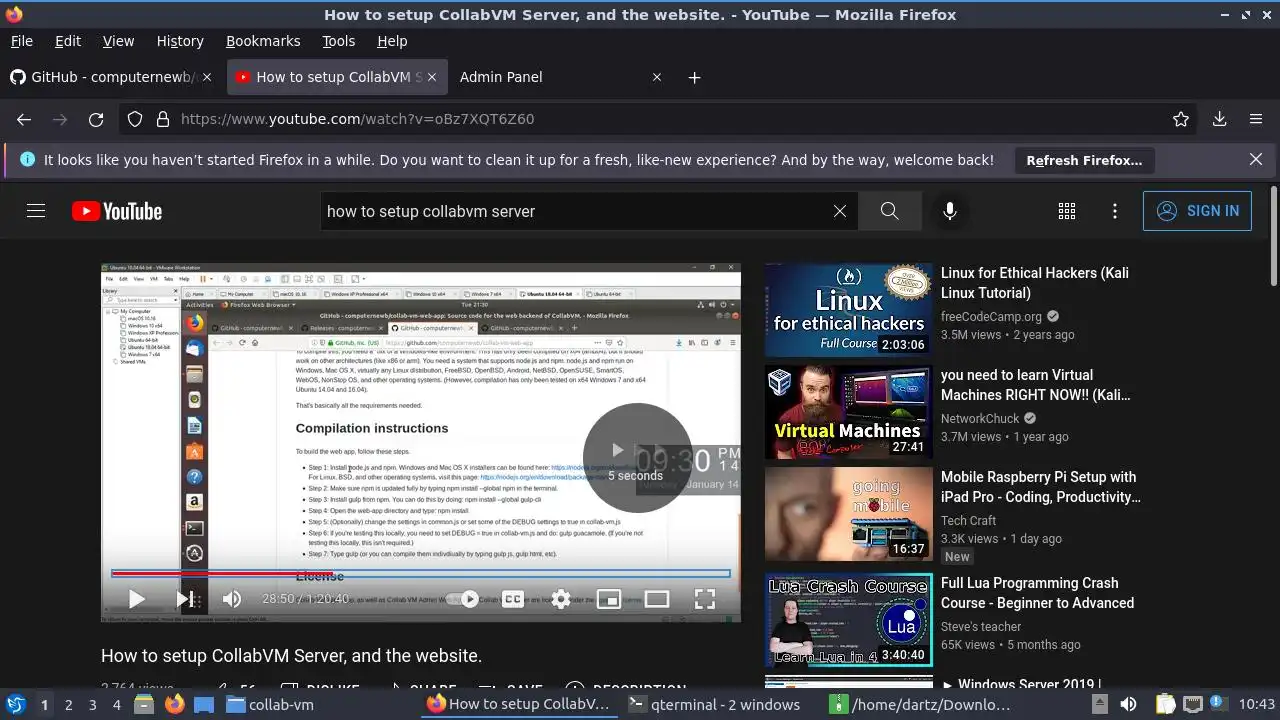Click the 10:43 clock in the tray
This screenshot has width=1280, height=720.
(x=1257, y=705)
